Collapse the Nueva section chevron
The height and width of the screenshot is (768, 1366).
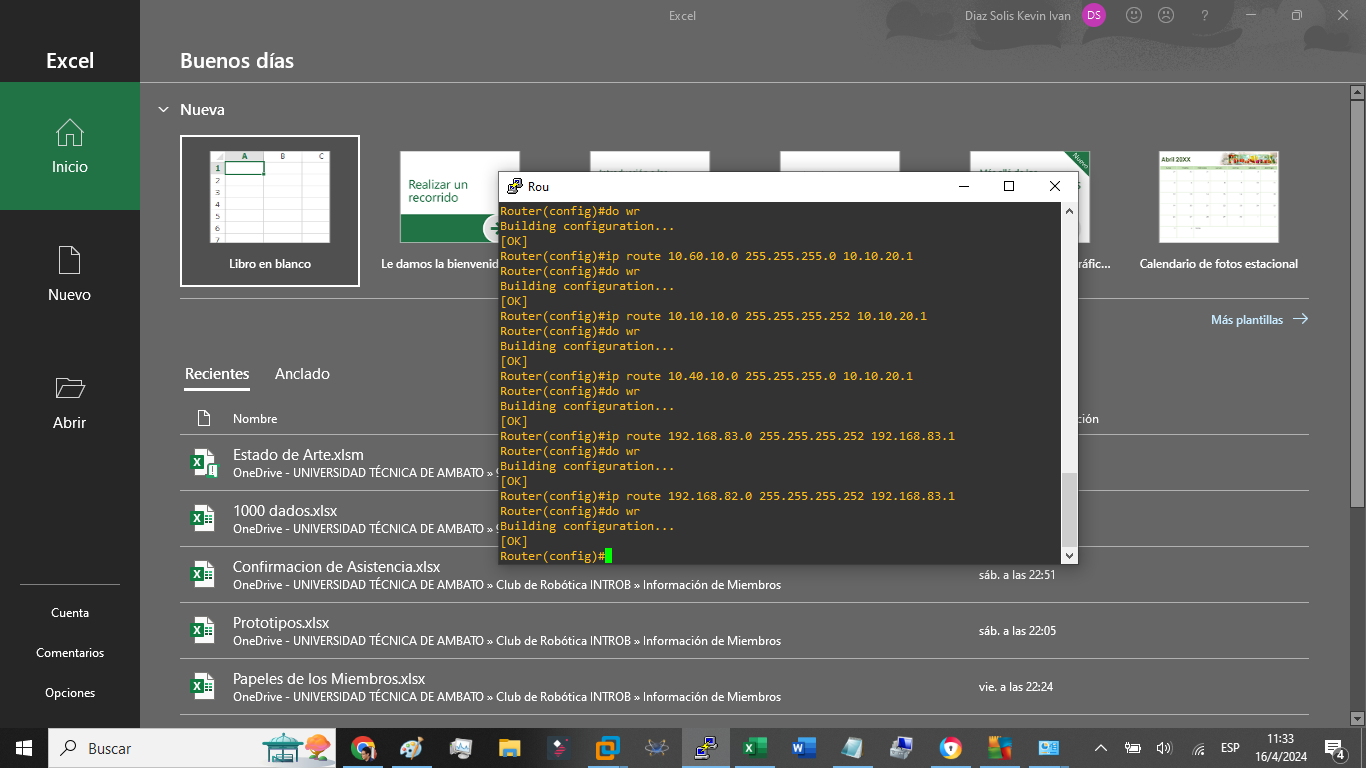[164, 109]
